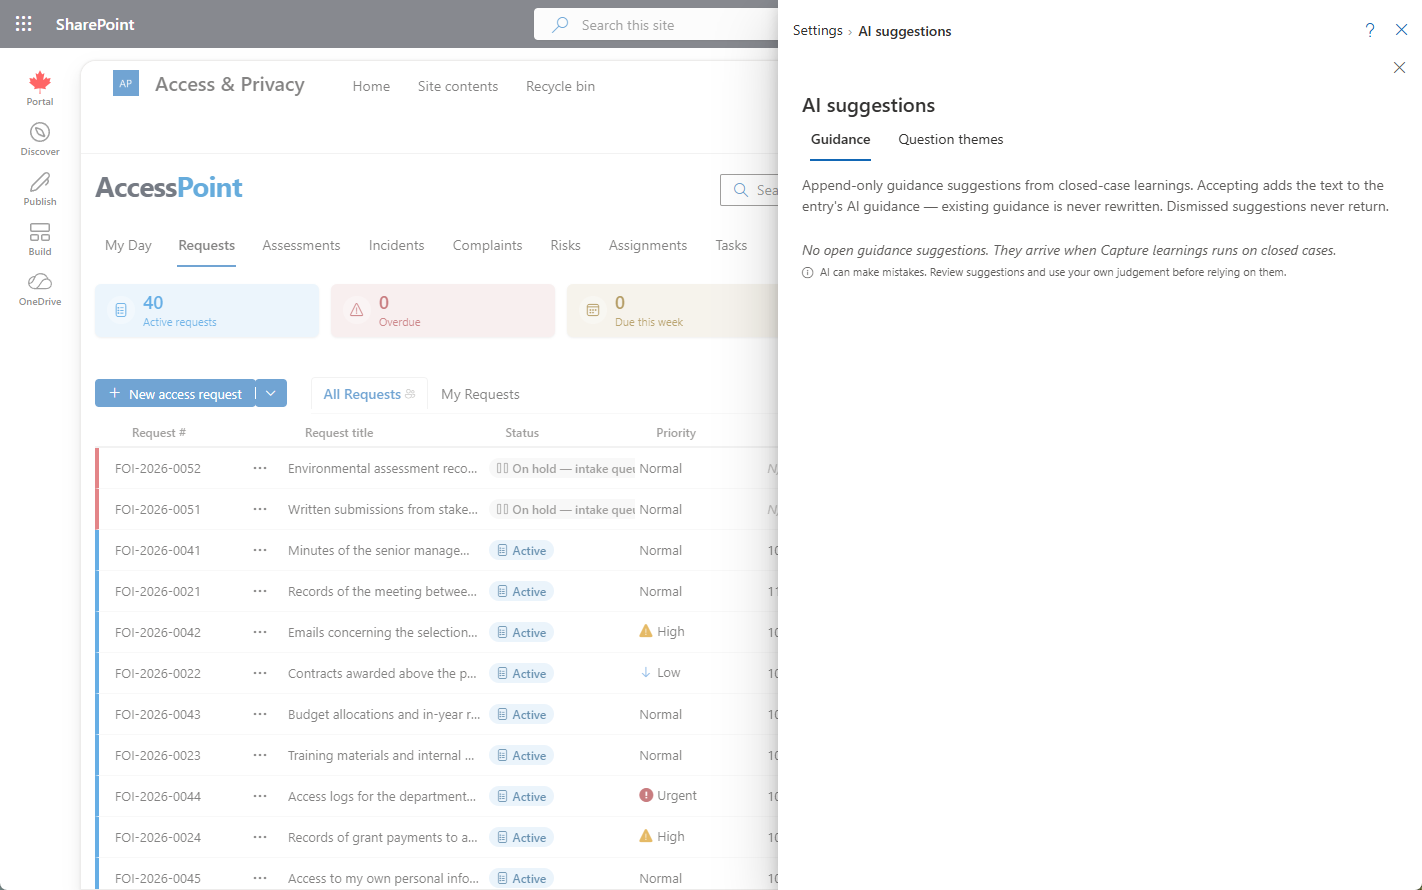Click the shared view icon beside All Requests
Image resolution: width=1422 pixels, height=890 pixels.
[410, 394]
